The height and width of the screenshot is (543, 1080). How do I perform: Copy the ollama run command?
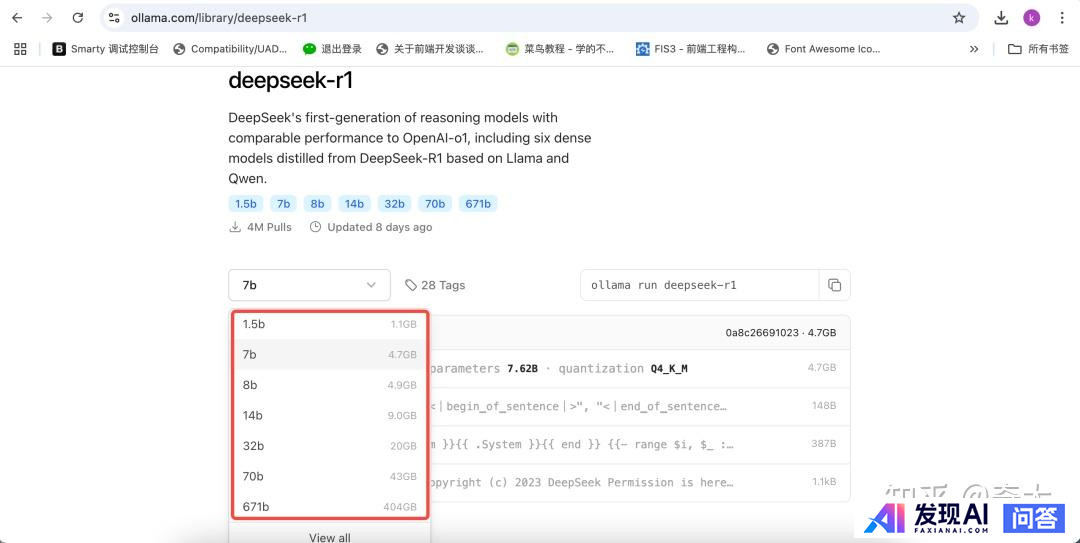(834, 285)
